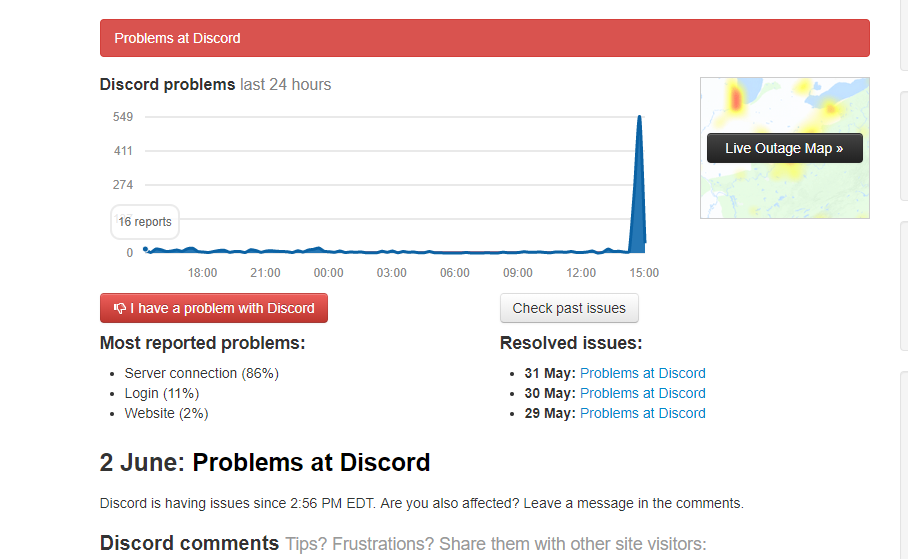Click the blue spike peak in the chart
This screenshot has height=559, width=908.
(639, 118)
